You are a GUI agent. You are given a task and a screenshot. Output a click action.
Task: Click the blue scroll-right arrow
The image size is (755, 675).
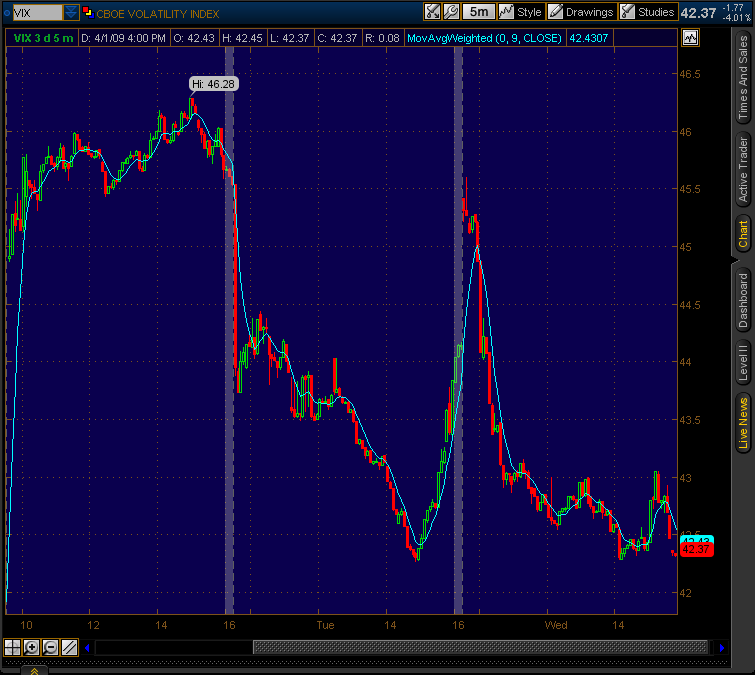tap(722, 648)
